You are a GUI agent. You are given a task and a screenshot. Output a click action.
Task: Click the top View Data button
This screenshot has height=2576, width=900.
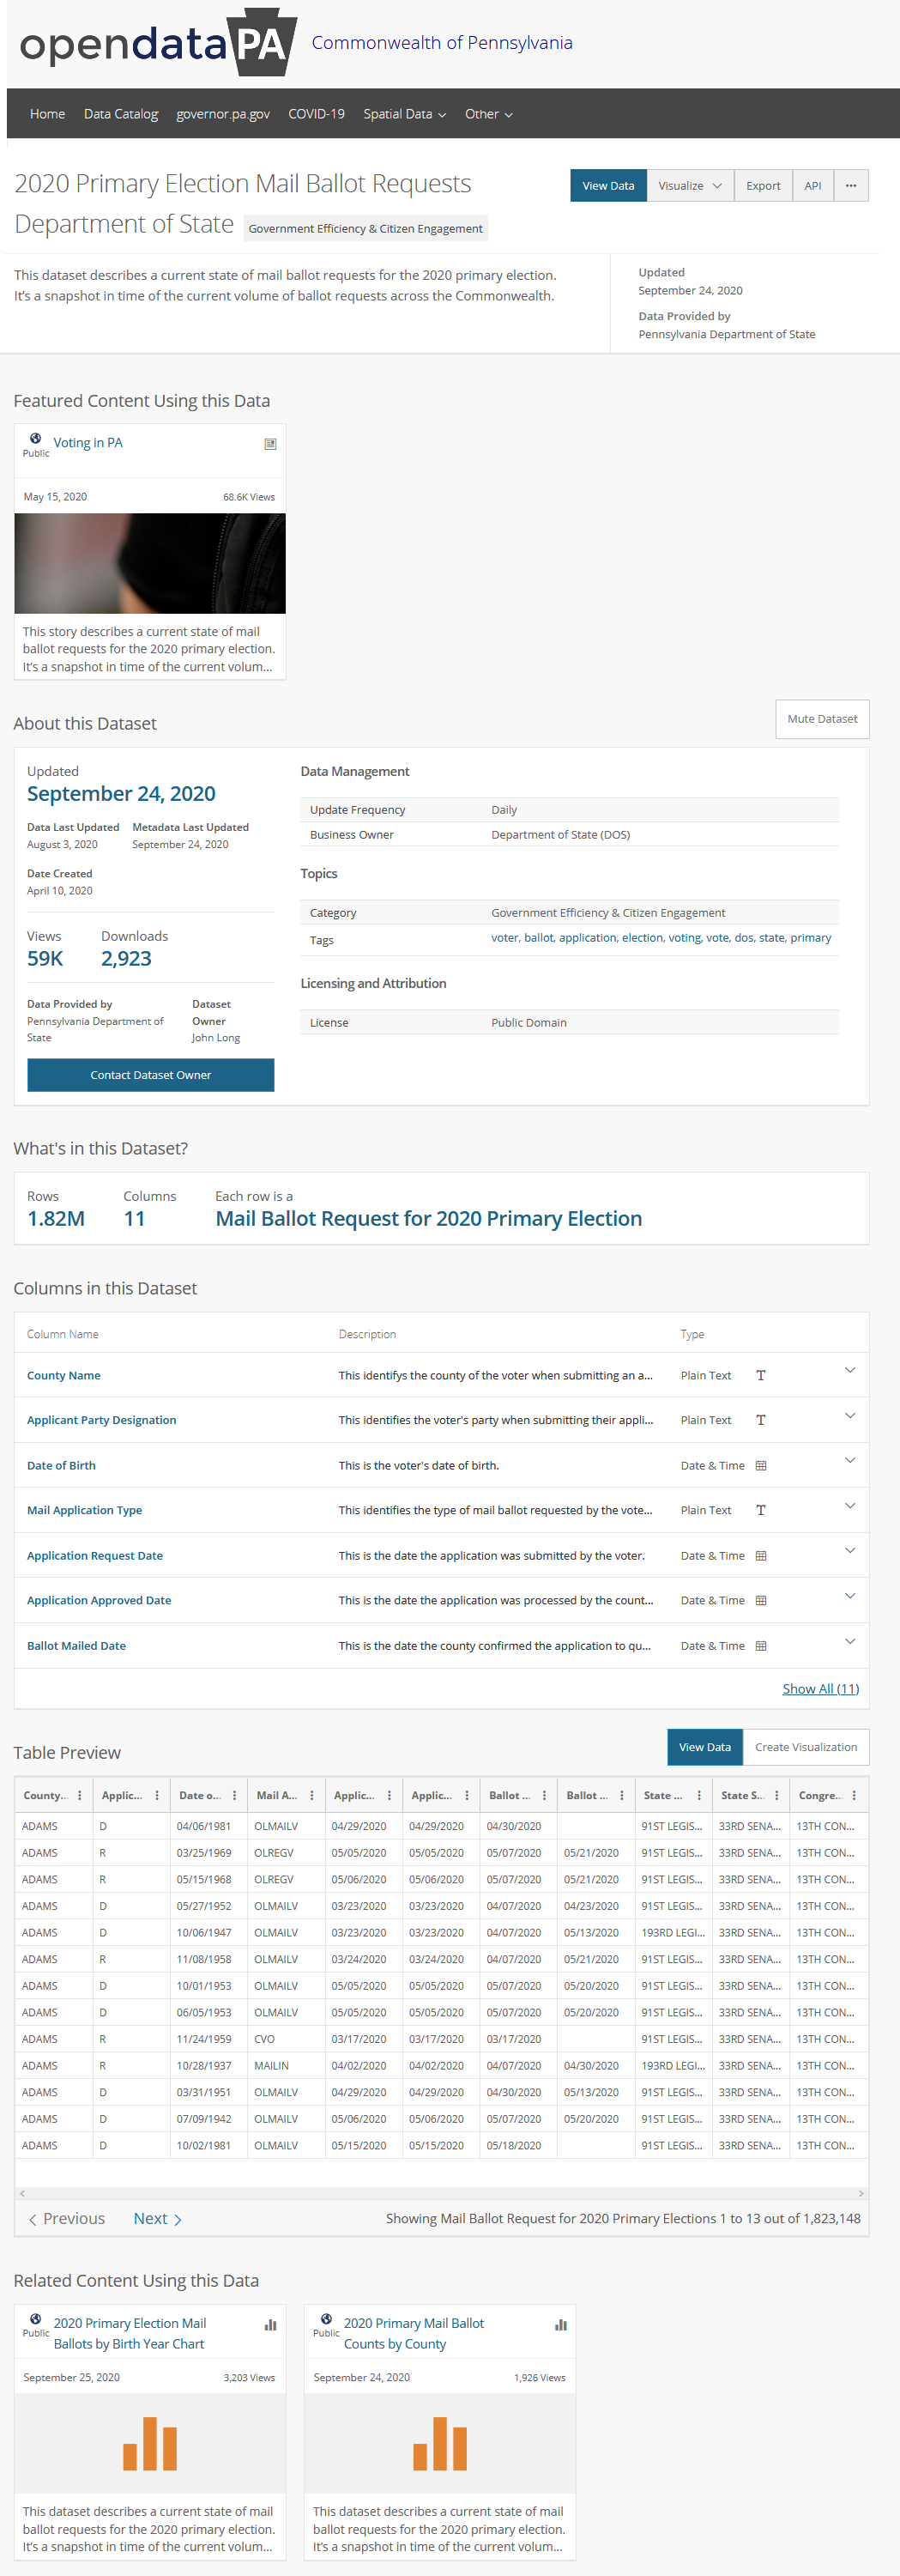tap(608, 186)
